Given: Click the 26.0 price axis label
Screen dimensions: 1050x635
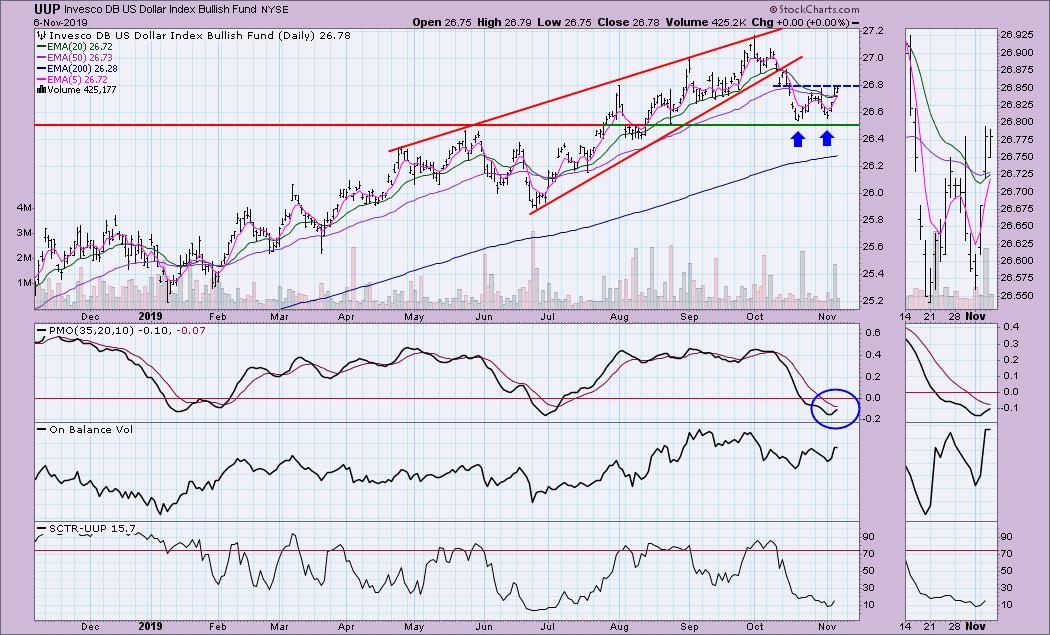Looking at the screenshot, I should tap(874, 192).
